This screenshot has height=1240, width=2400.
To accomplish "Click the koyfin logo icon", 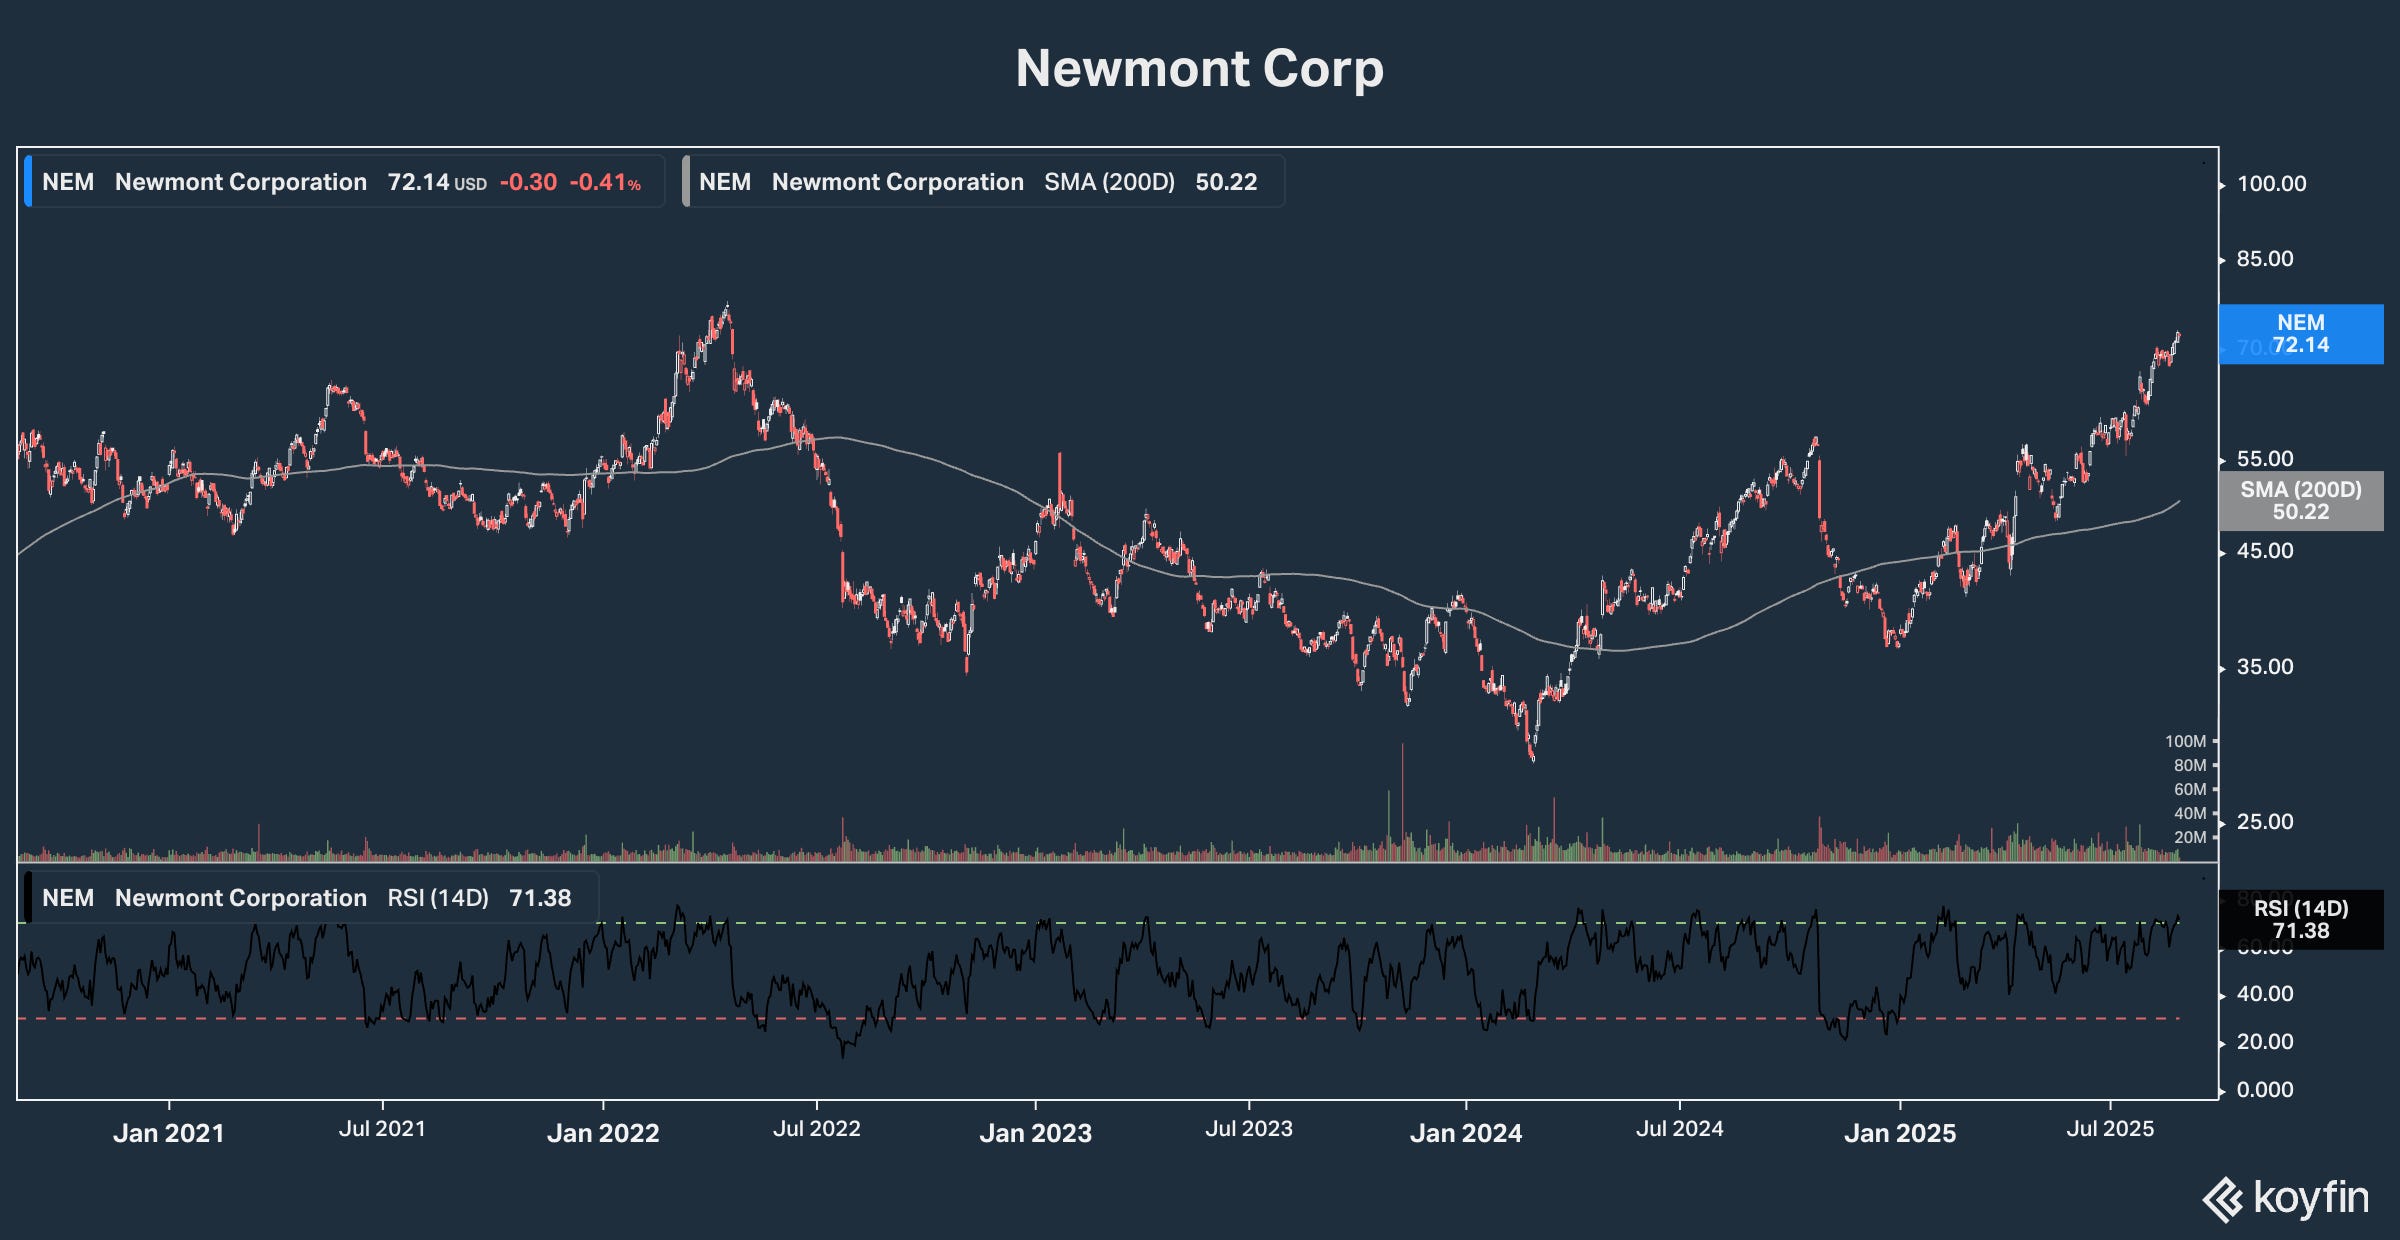I will pos(2222,1199).
